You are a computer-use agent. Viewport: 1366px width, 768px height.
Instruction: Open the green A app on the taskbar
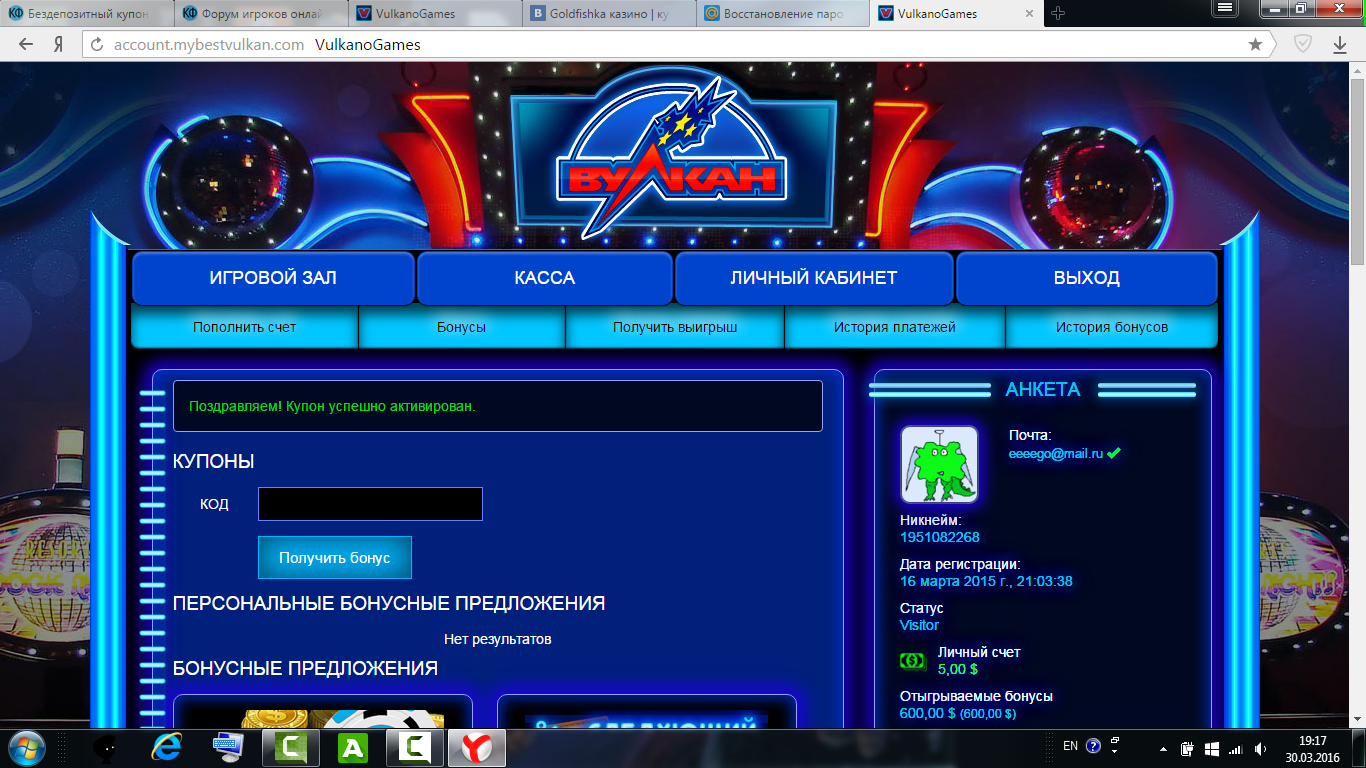(x=353, y=747)
